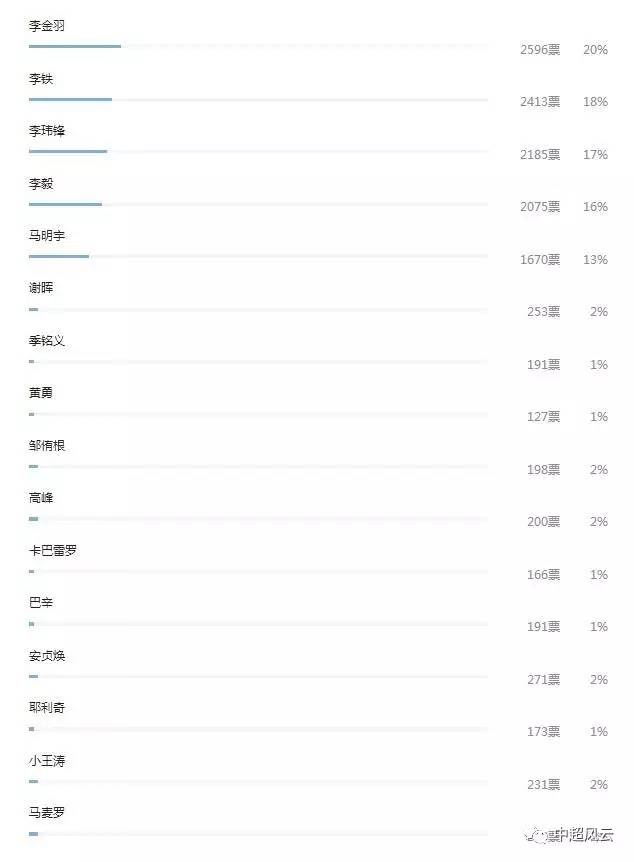Select the 耶利奇 poll option name

47,708
